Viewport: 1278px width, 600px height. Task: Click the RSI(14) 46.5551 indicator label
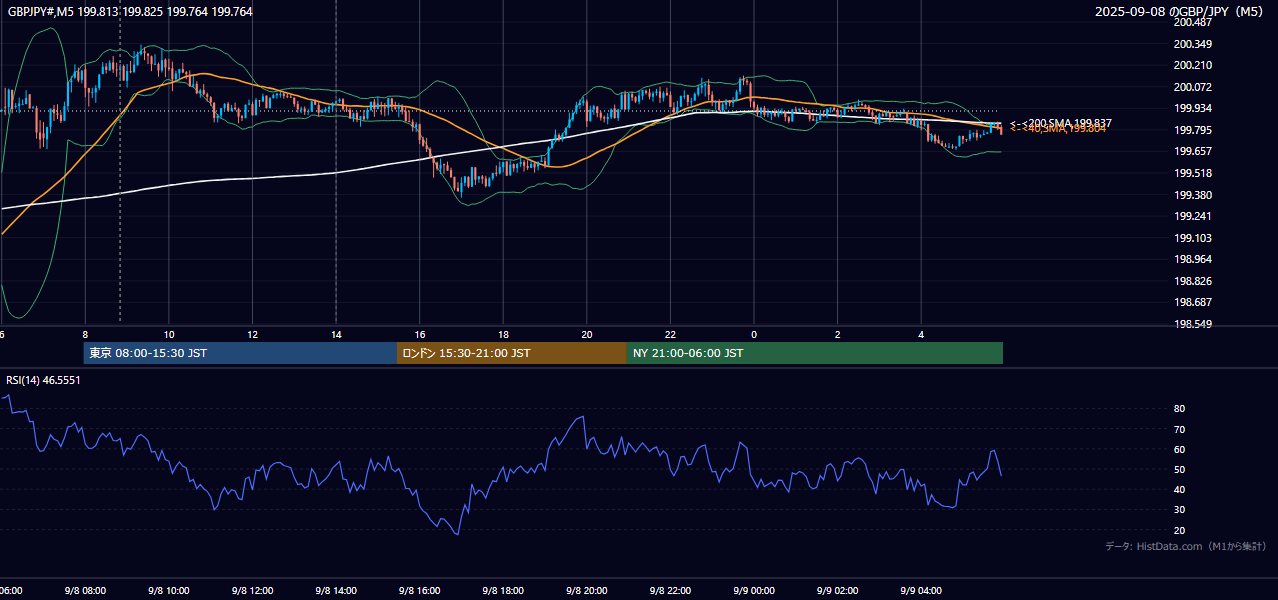pos(43,380)
